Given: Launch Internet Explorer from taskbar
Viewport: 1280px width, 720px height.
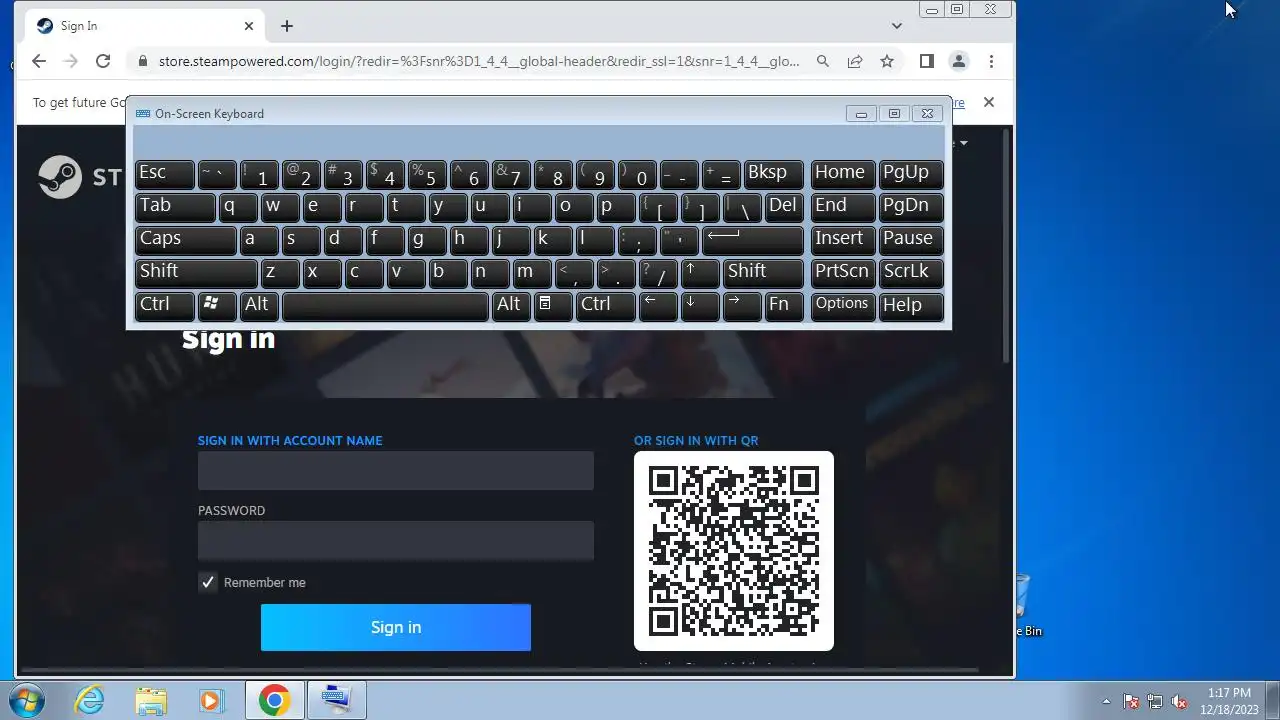Looking at the screenshot, I should [90, 700].
